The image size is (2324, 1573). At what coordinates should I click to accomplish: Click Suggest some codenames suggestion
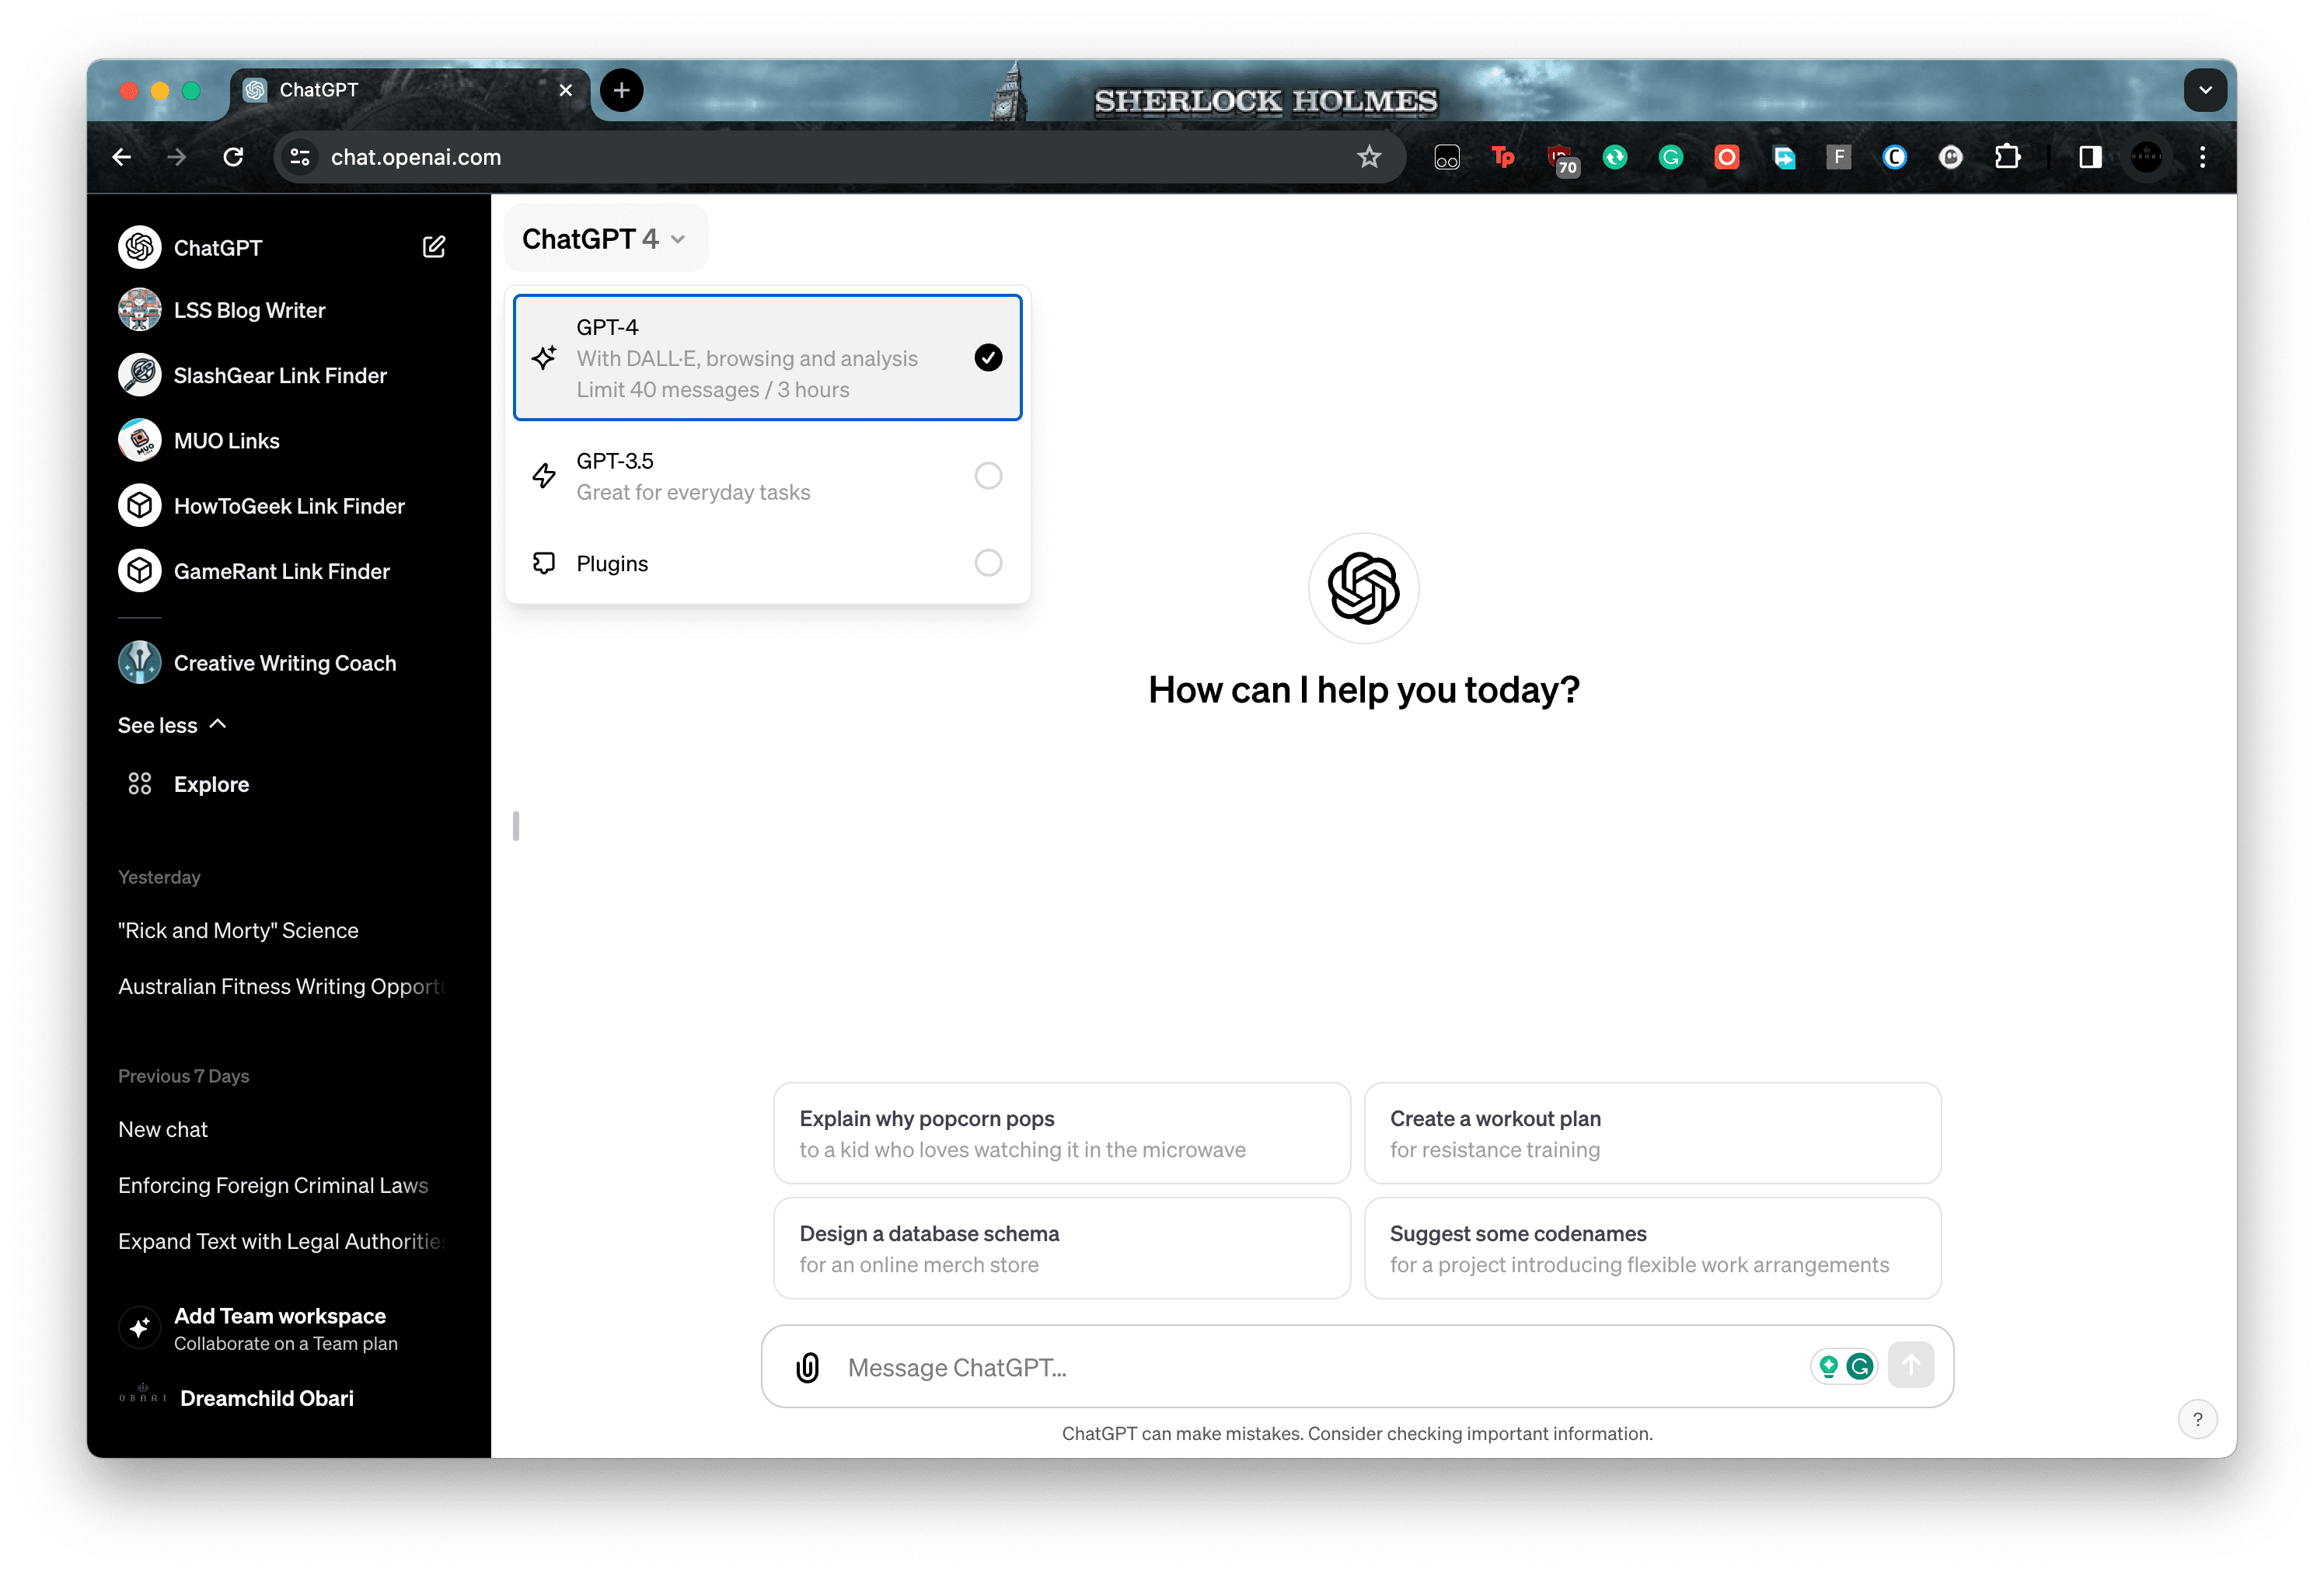1652,1248
